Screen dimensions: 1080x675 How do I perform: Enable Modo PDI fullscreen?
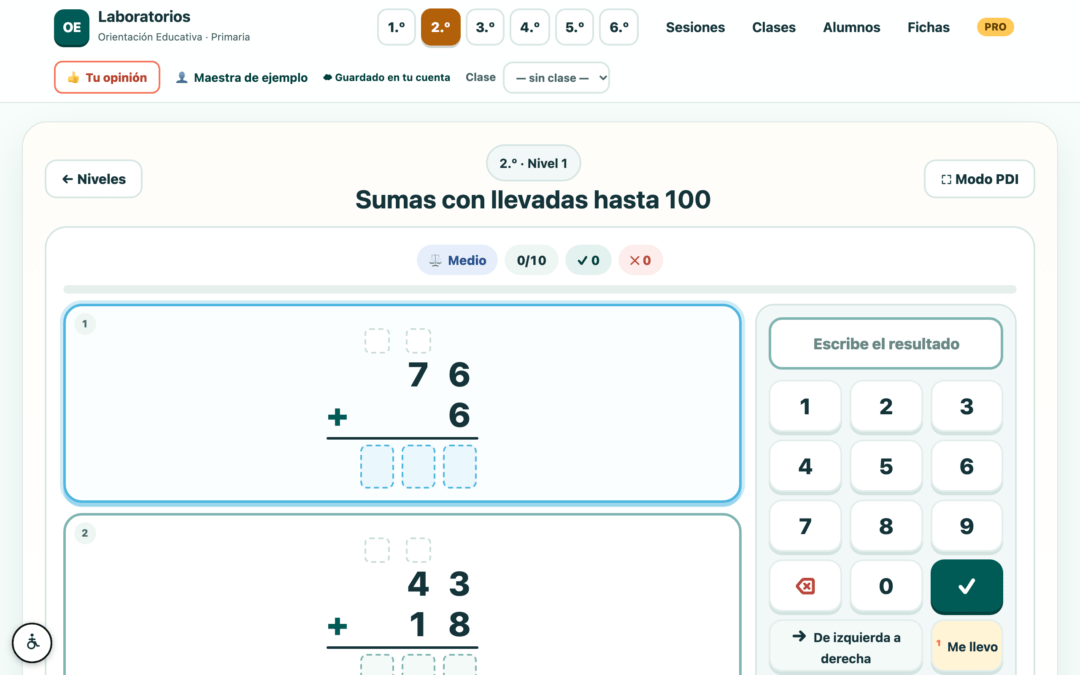pos(979,179)
